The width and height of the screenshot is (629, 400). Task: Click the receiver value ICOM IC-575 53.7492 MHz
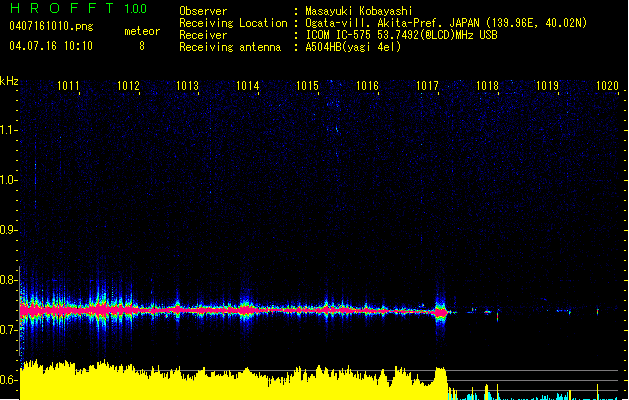click(x=401, y=35)
